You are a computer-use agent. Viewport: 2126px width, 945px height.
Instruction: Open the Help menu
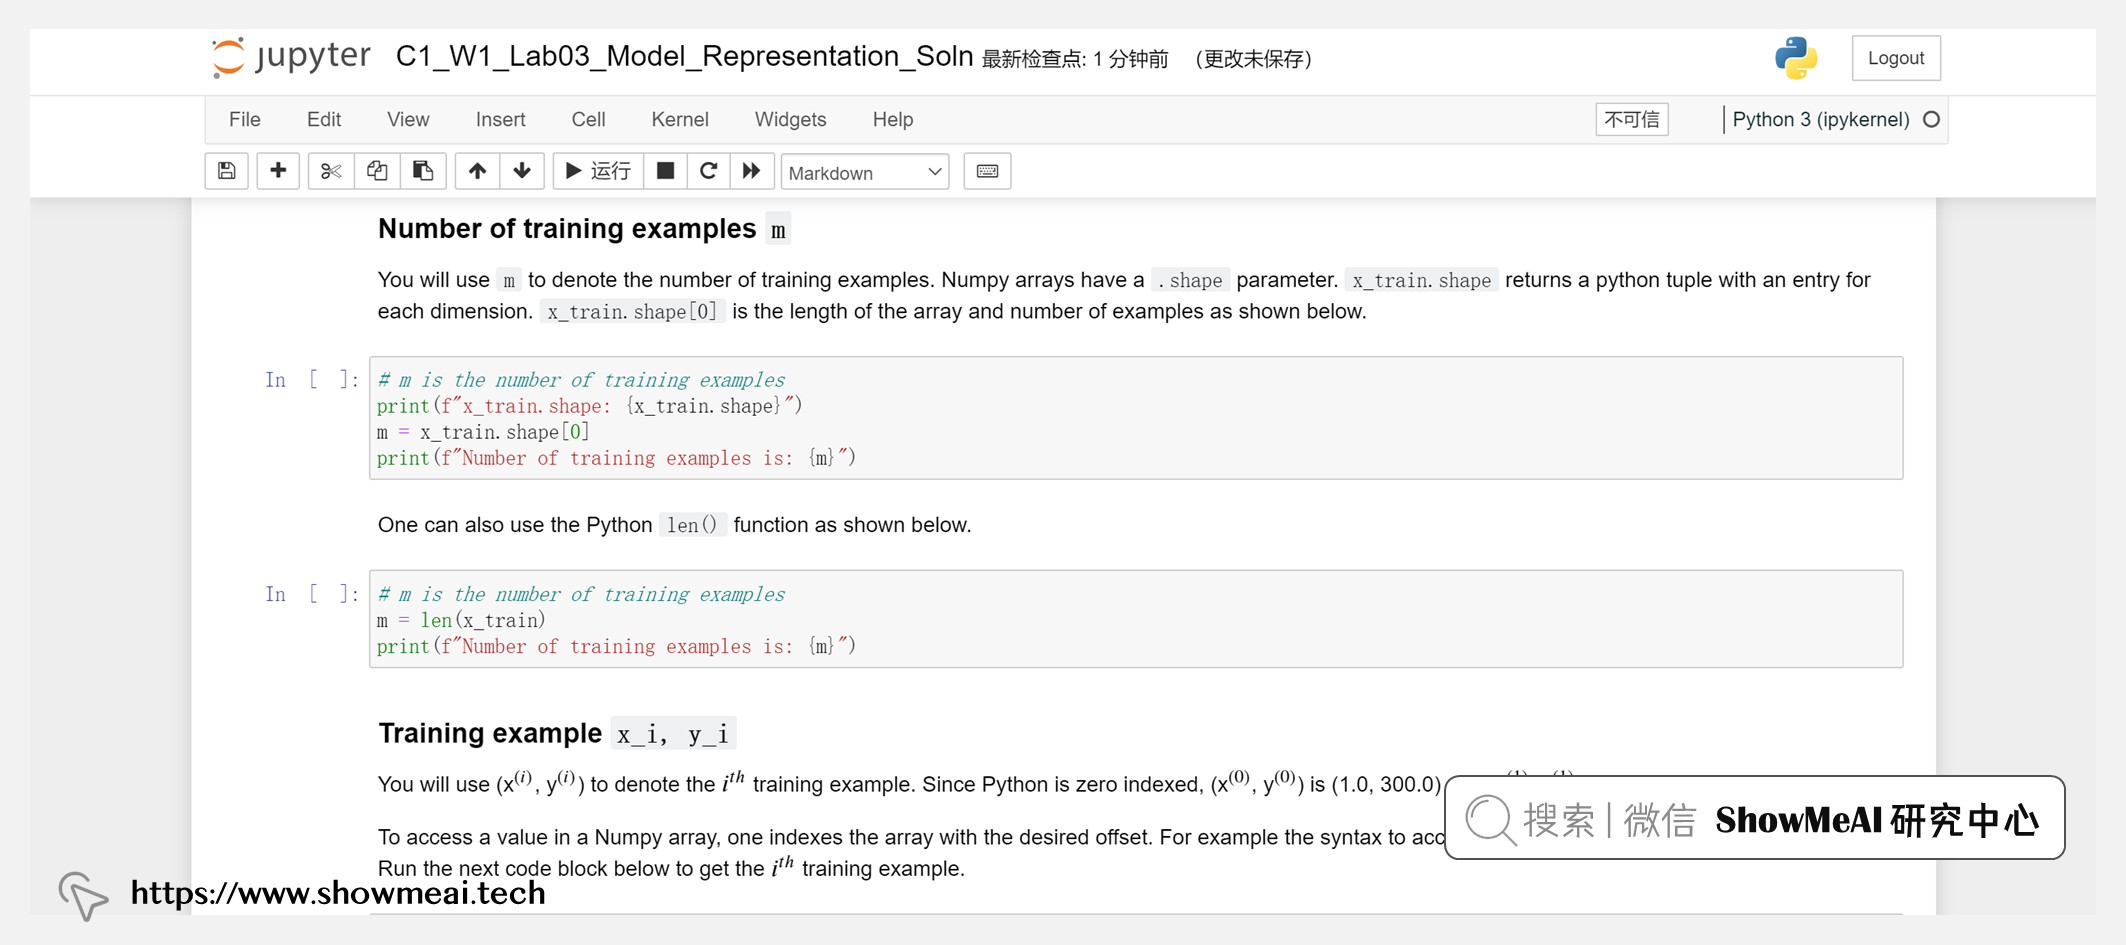pyautogui.click(x=893, y=119)
